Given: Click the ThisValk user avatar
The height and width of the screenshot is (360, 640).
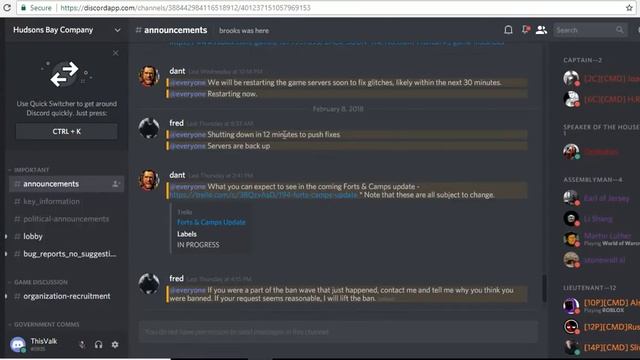Looking at the screenshot, I should 18,344.
